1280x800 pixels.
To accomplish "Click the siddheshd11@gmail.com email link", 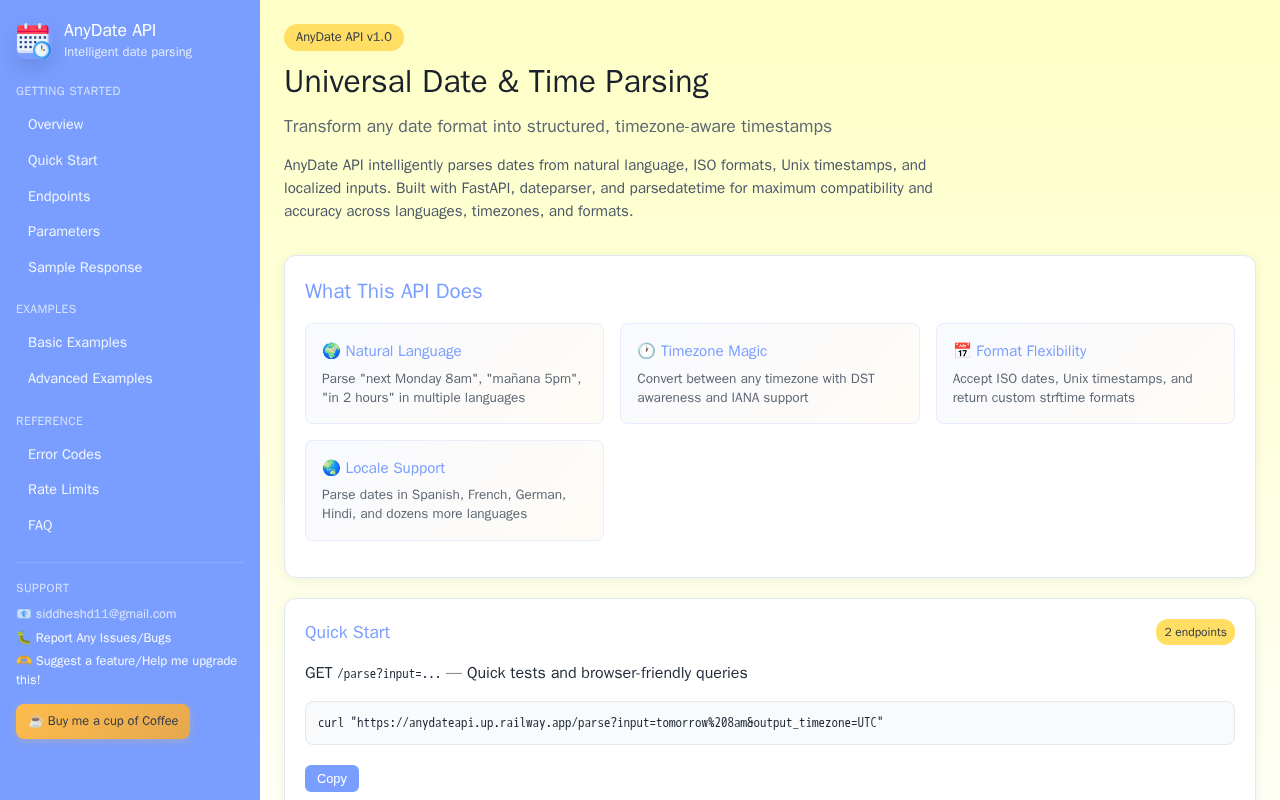I will pyautogui.click(x=106, y=614).
